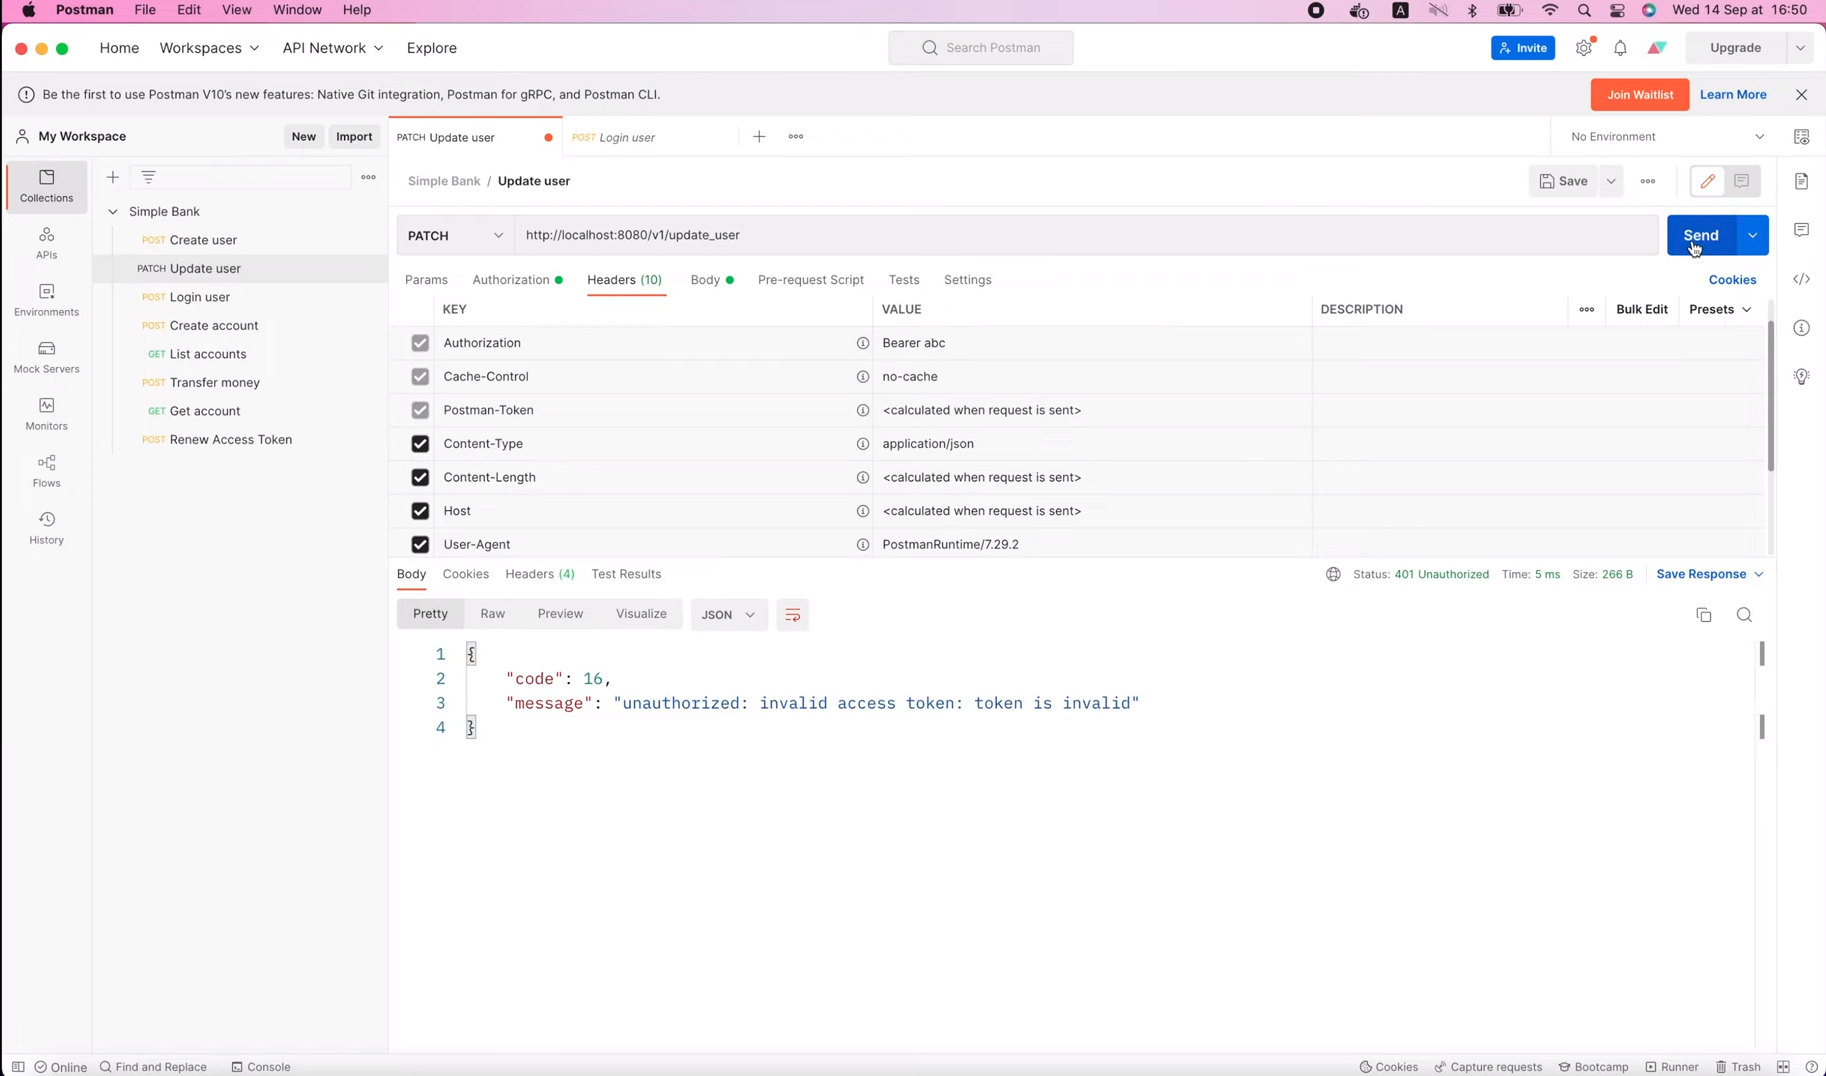Uncheck the Authorization header checkbox
The image size is (1826, 1076).
click(420, 343)
